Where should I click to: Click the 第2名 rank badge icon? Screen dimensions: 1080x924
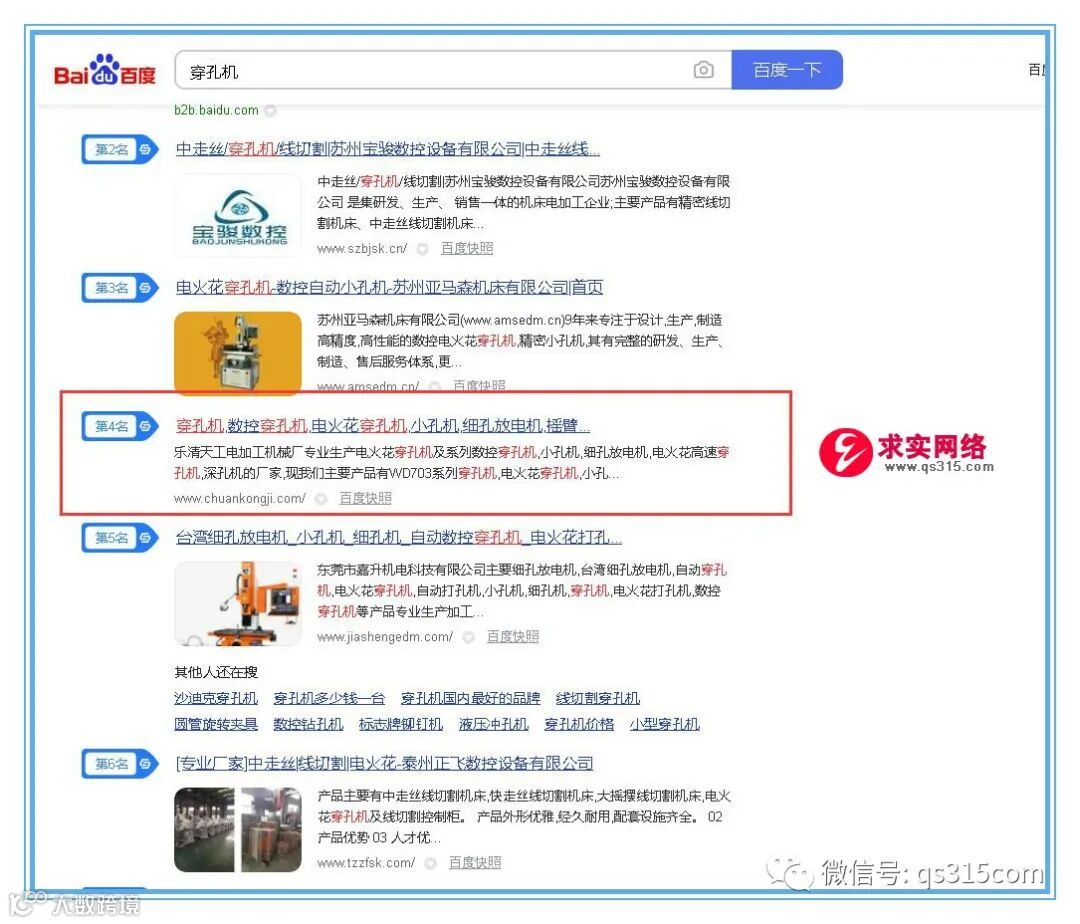[x=121, y=149]
